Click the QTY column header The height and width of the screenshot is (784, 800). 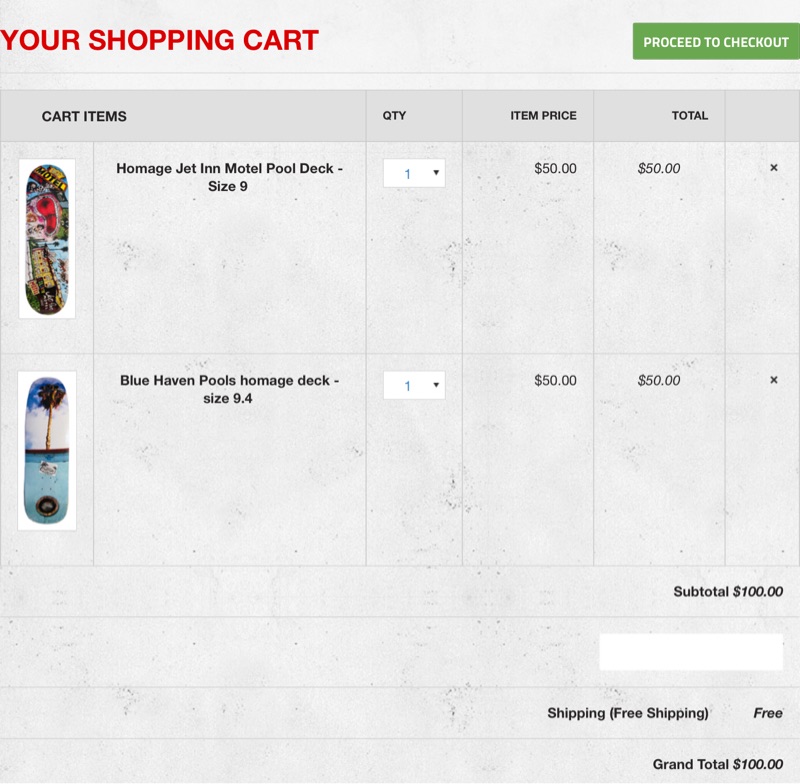(x=394, y=115)
